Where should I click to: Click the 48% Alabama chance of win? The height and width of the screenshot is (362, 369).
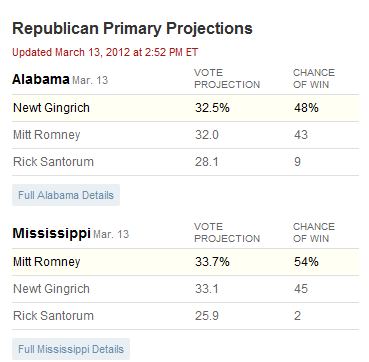306,108
